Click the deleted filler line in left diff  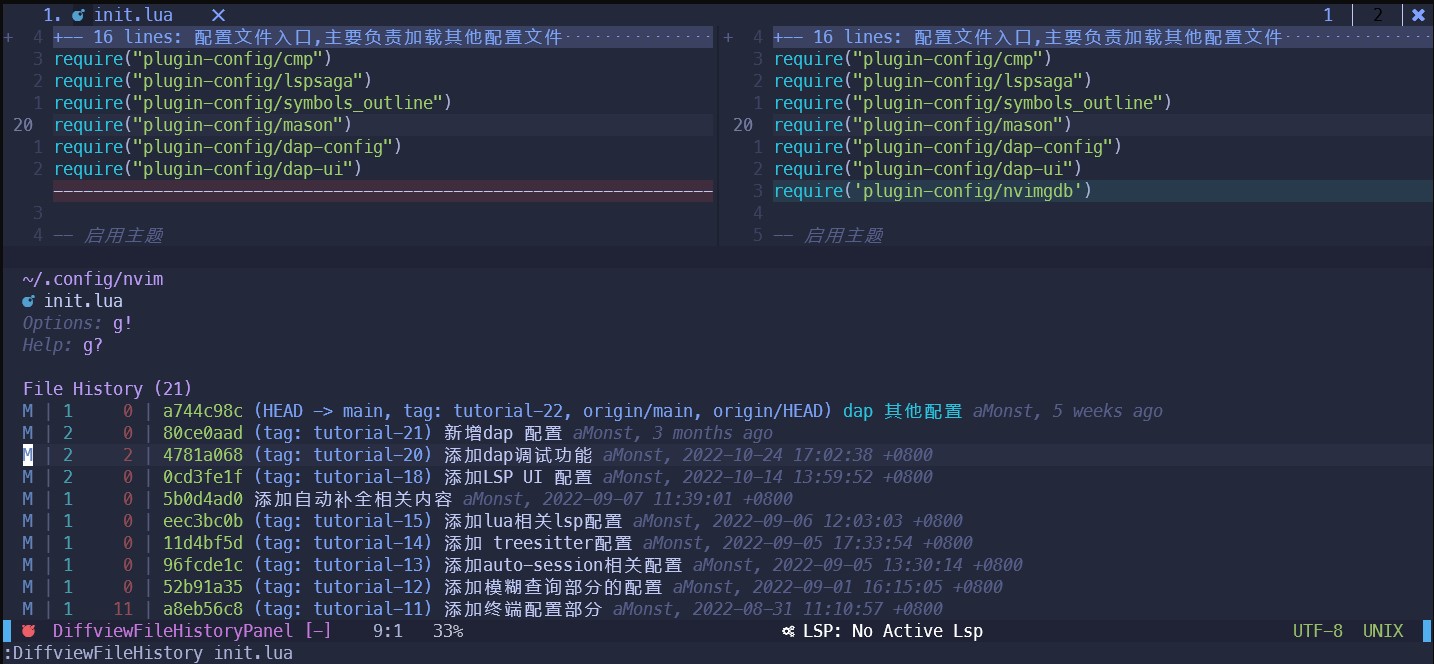pos(382,191)
